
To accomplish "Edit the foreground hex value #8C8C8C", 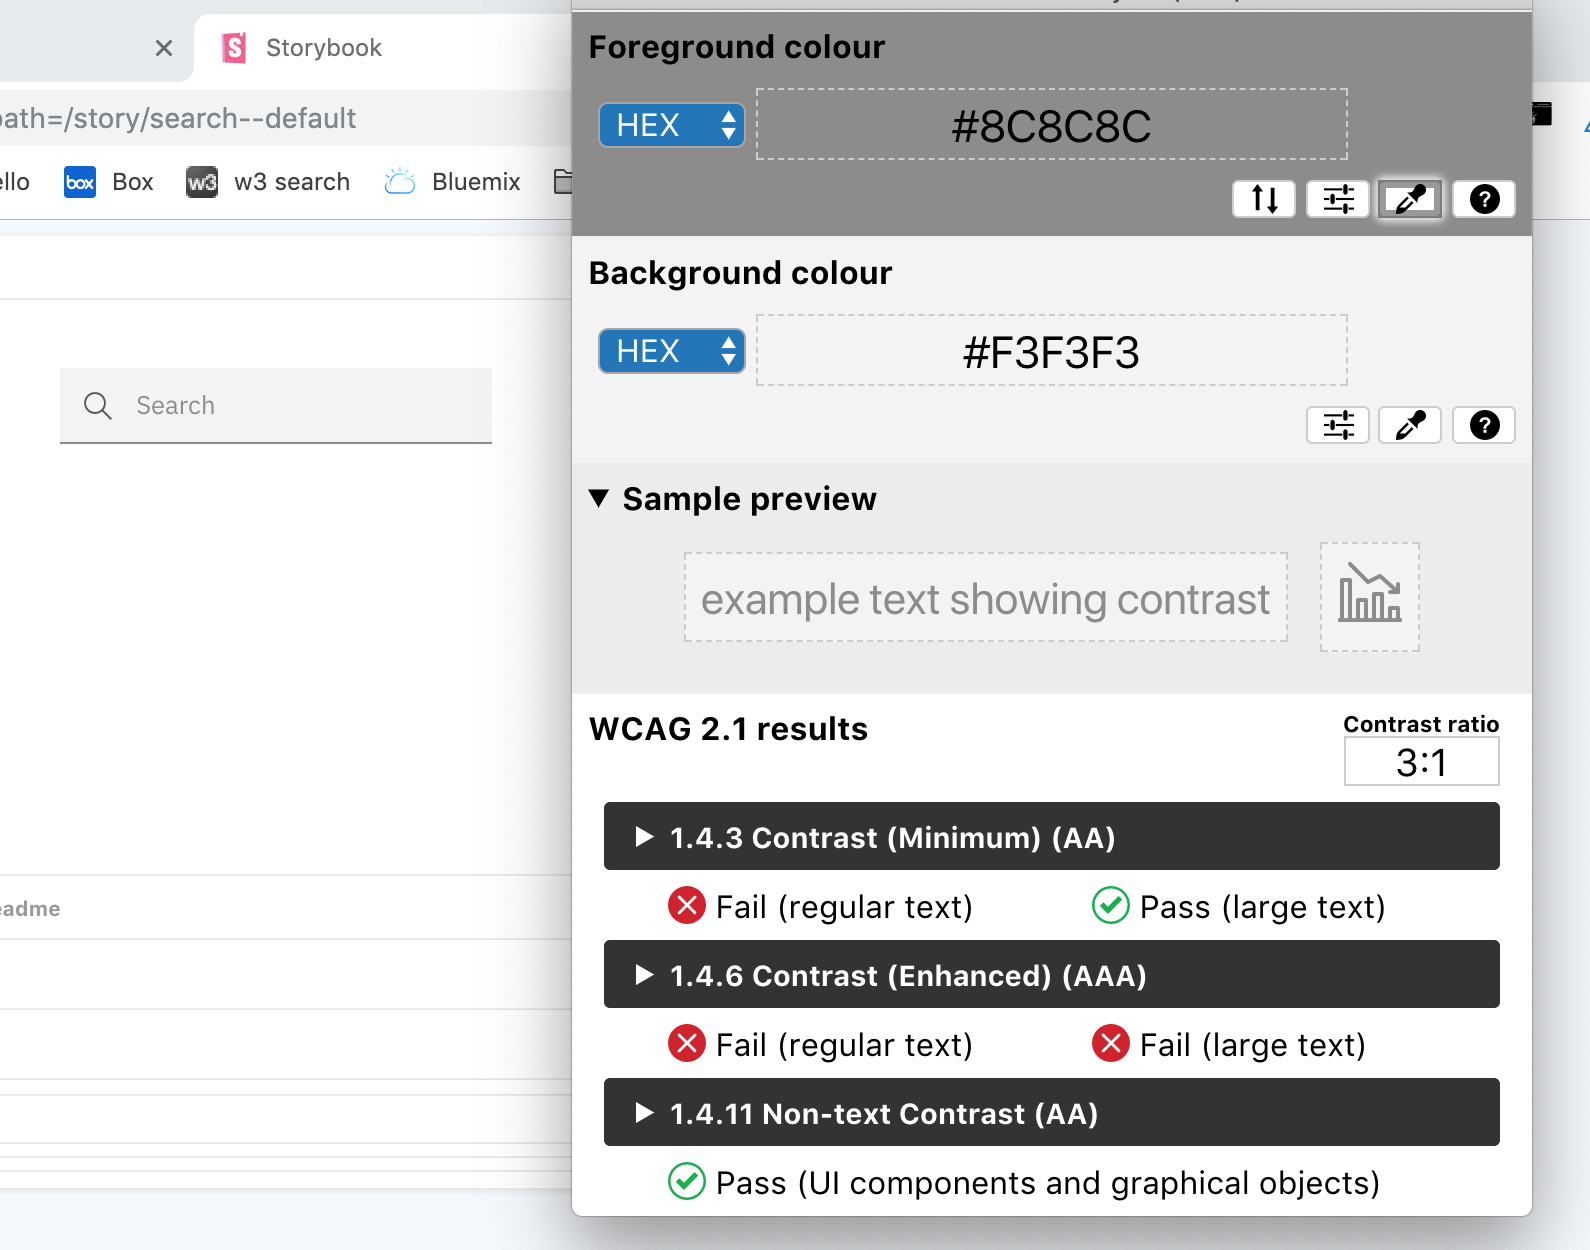I will [x=1052, y=125].
